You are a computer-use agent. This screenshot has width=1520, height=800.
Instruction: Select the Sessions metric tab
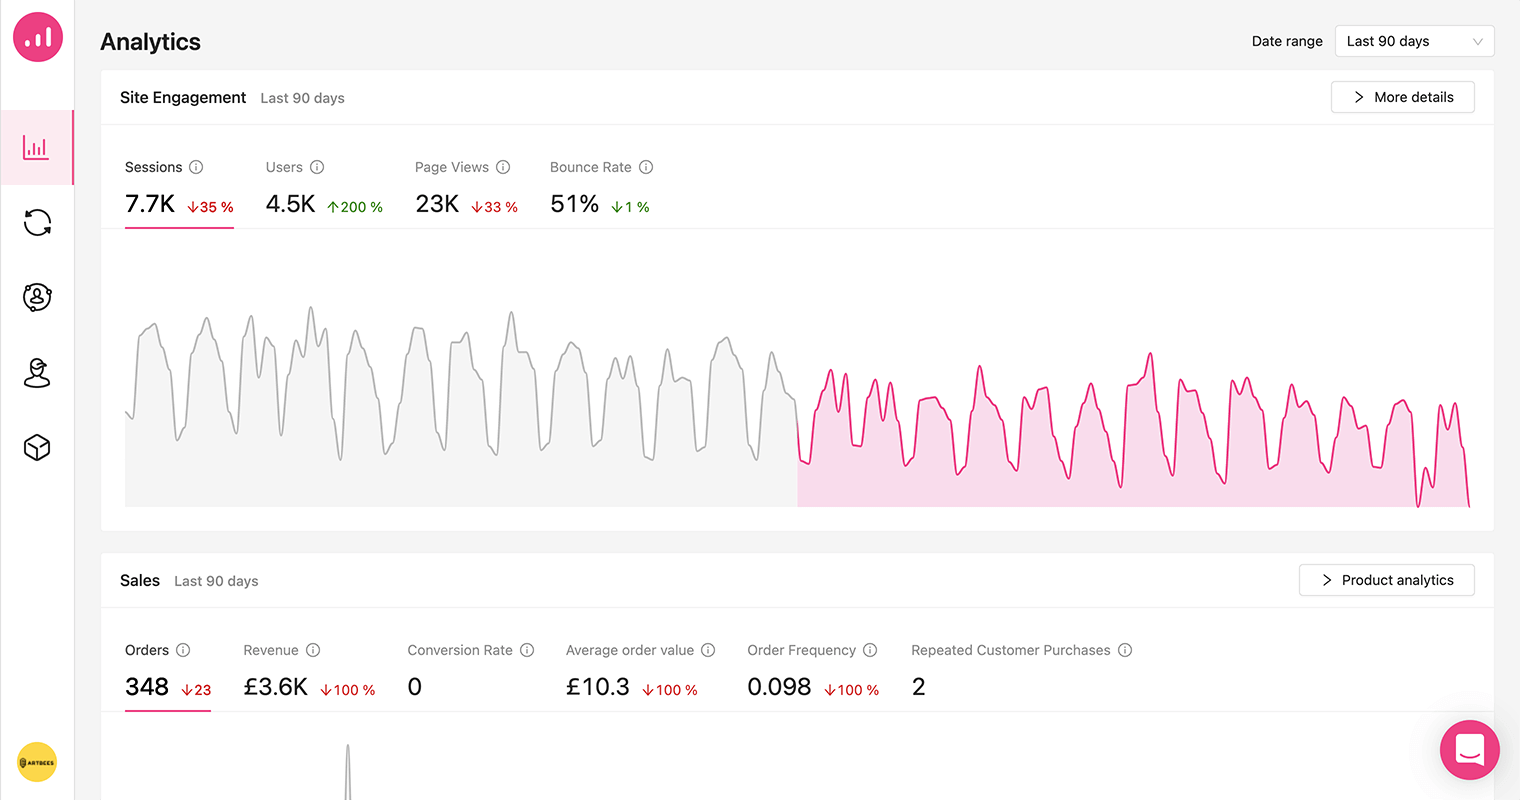pos(179,188)
